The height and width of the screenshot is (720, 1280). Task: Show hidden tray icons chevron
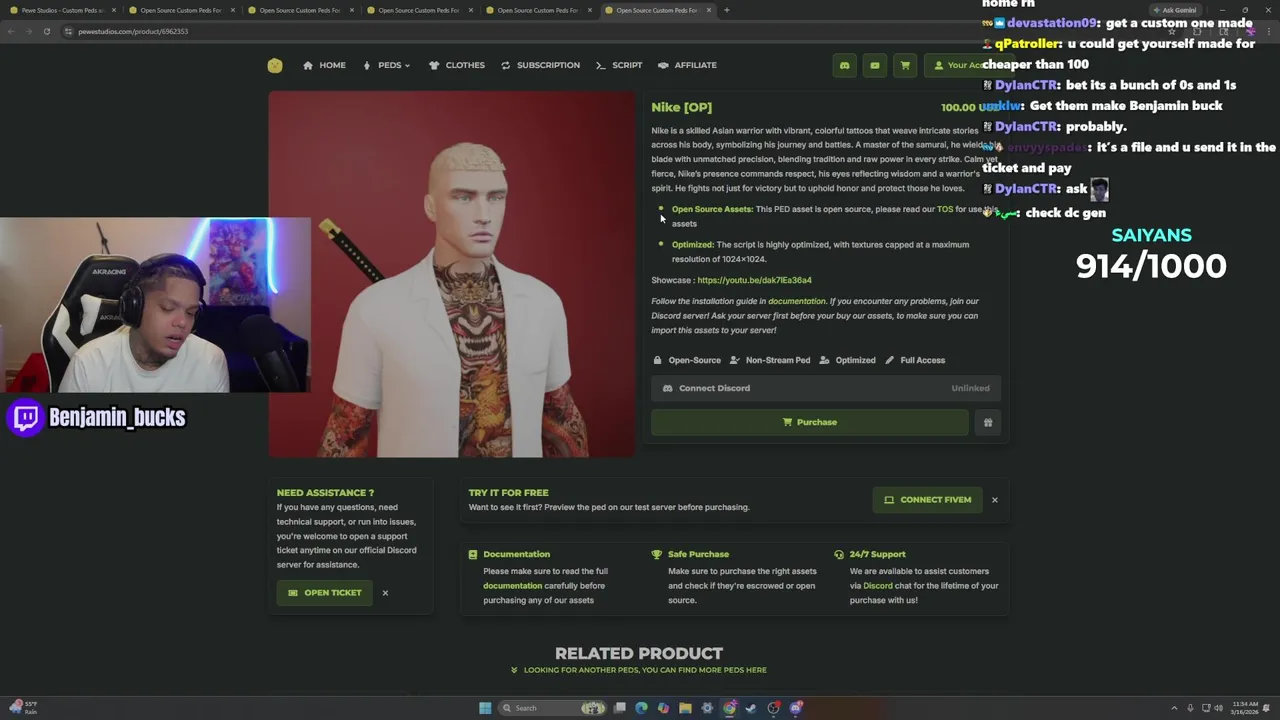tap(1174, 708)
